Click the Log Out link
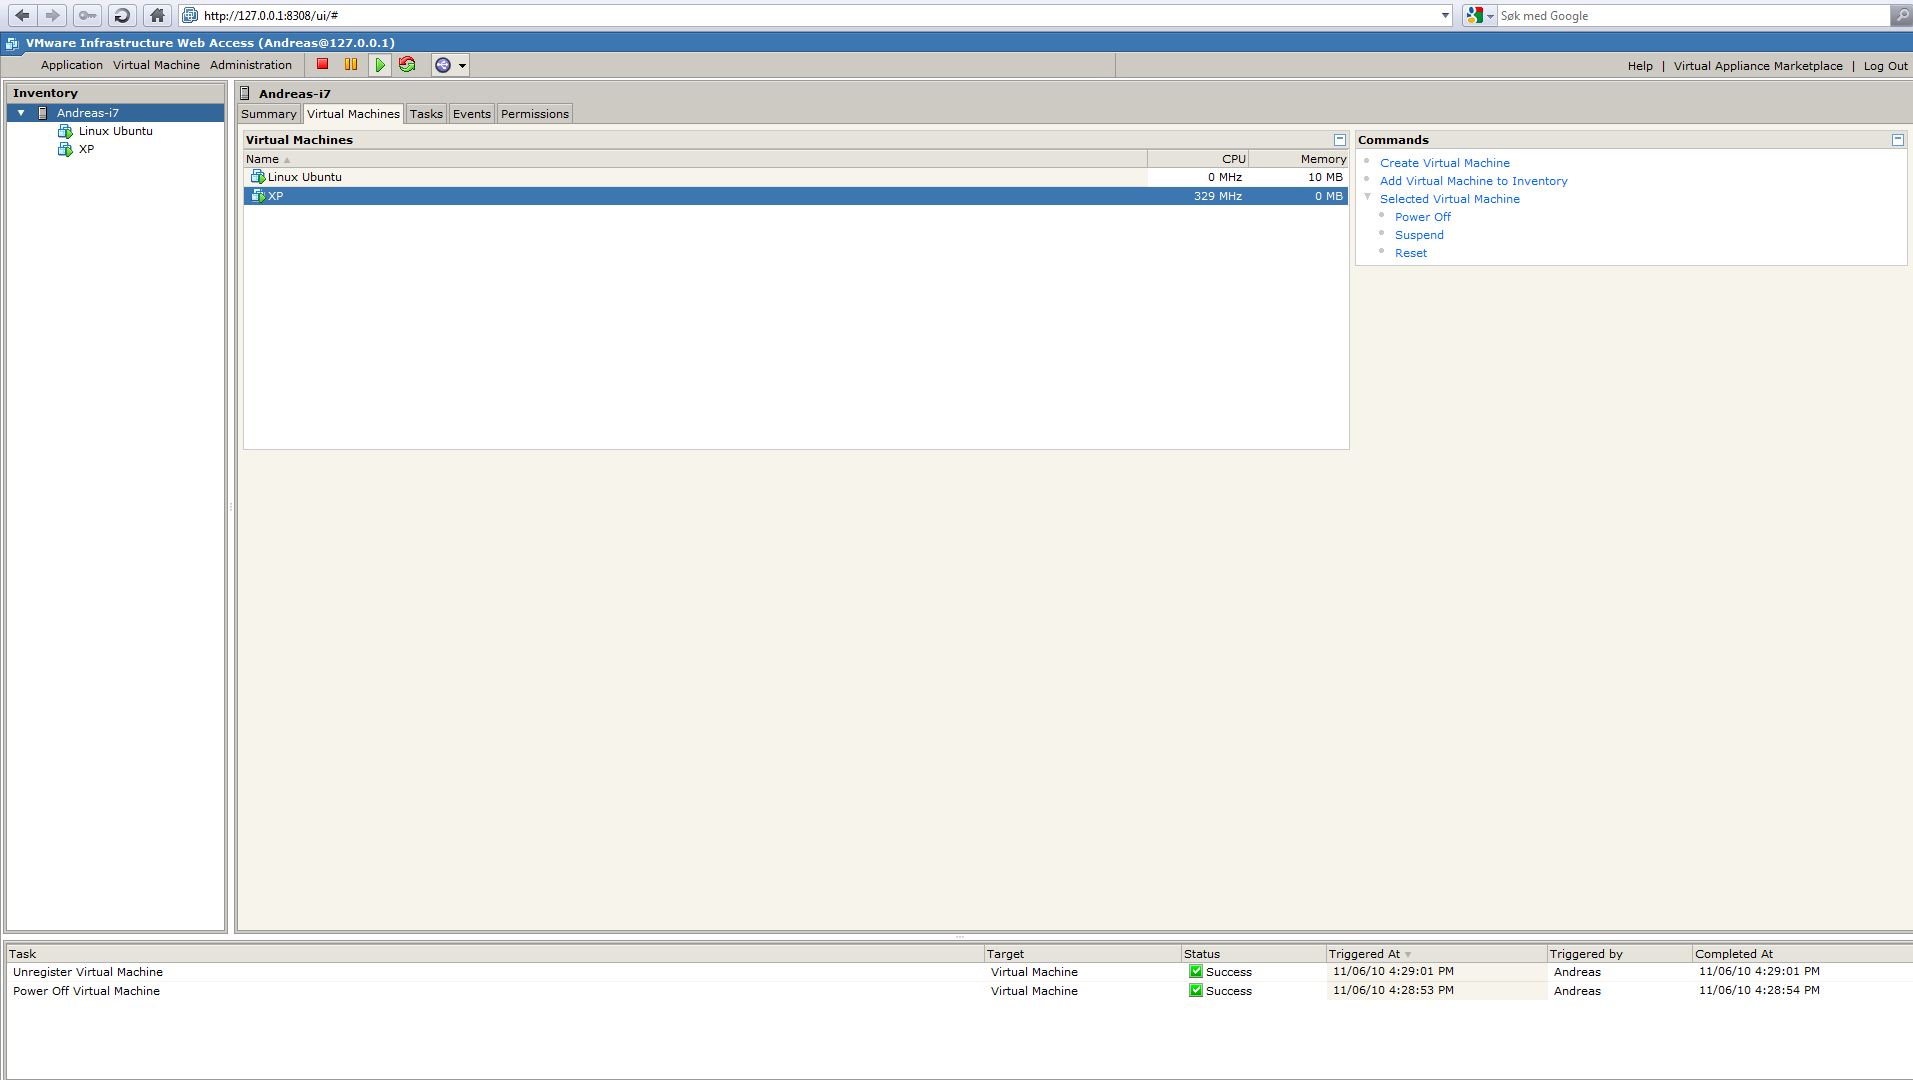The image size is (1913, 1080). 1885,66
